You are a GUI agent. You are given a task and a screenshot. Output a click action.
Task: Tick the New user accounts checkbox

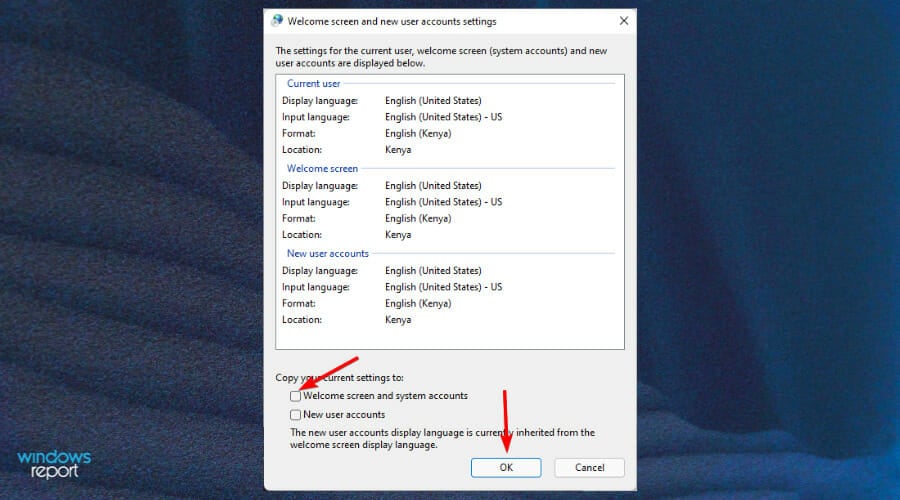point(295,414)
